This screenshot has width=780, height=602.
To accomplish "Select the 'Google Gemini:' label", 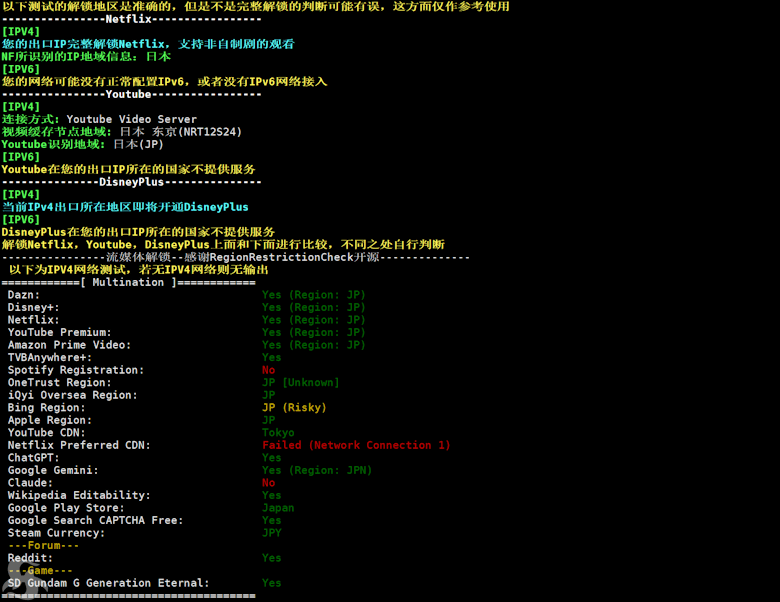I will coord(53,470).
